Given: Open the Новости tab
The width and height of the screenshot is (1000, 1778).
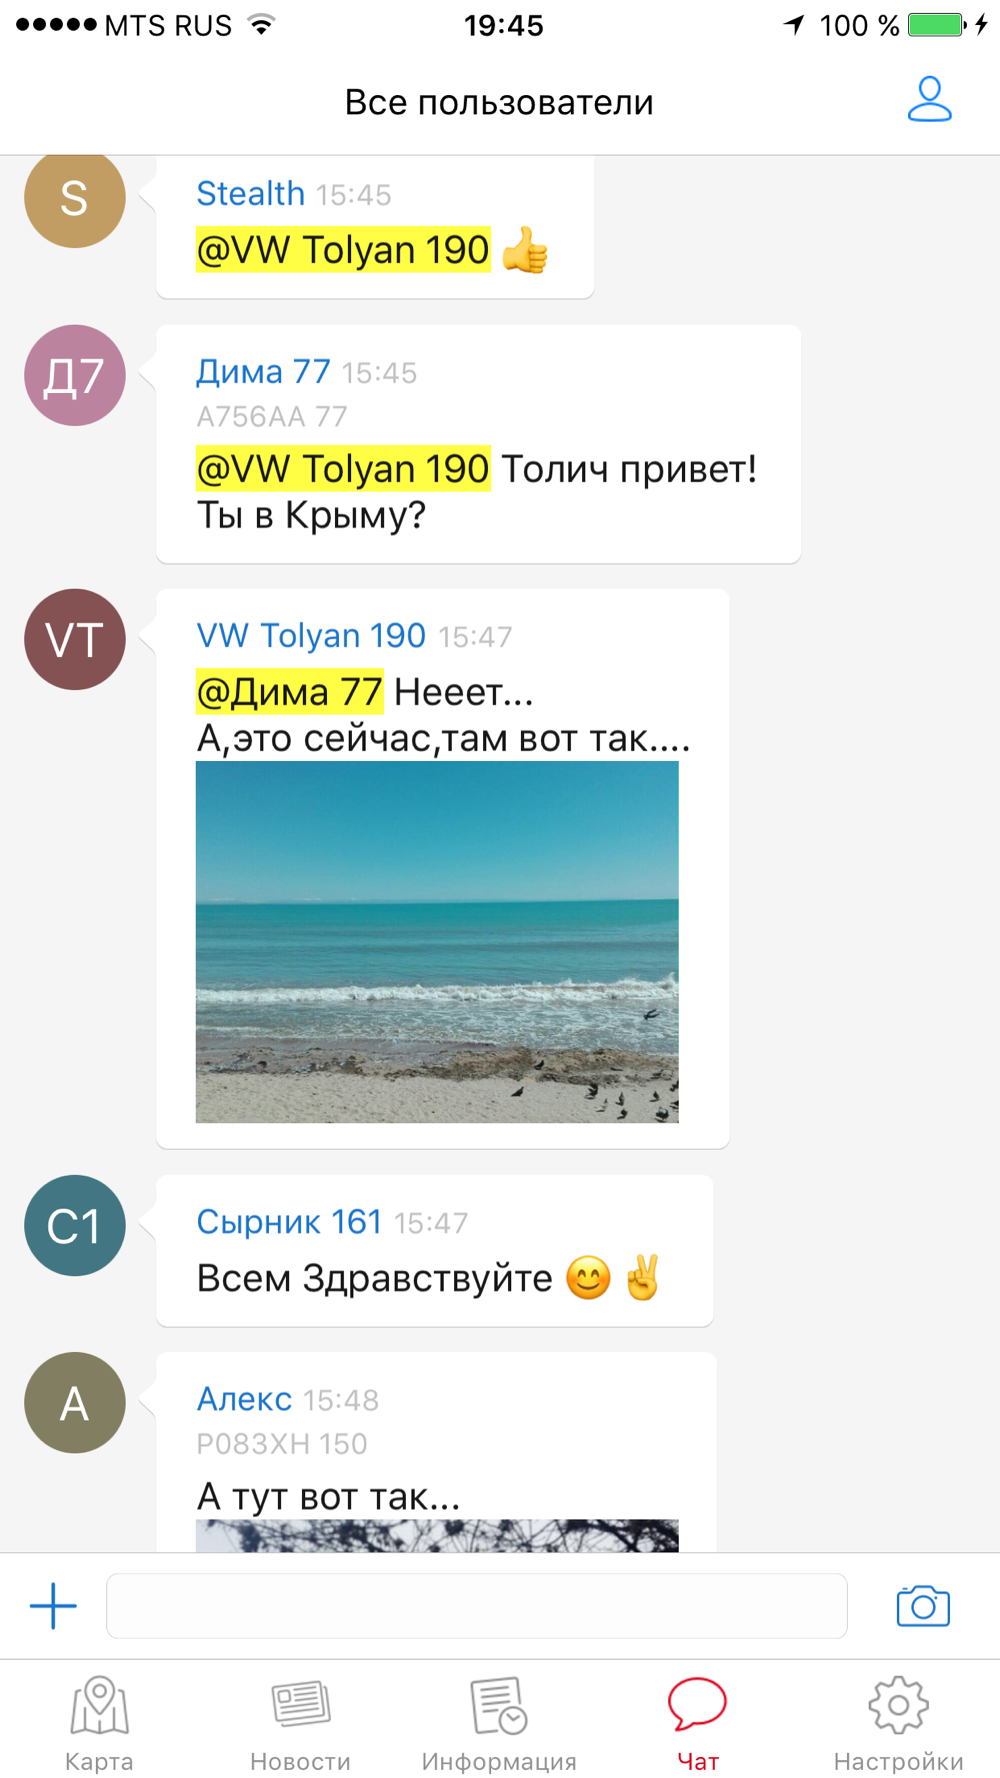Looking at the screenshot, I should coord(300,1724).
